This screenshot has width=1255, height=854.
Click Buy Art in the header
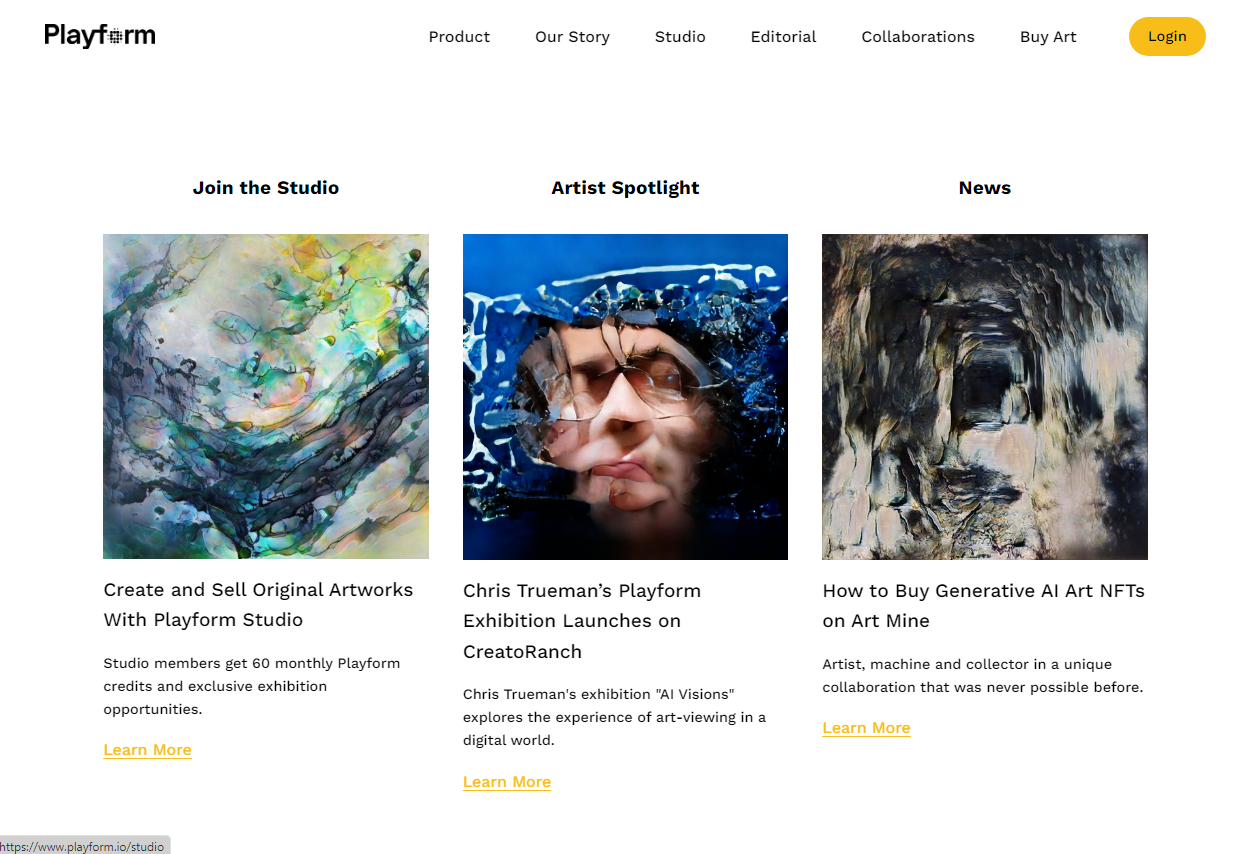1048,37
